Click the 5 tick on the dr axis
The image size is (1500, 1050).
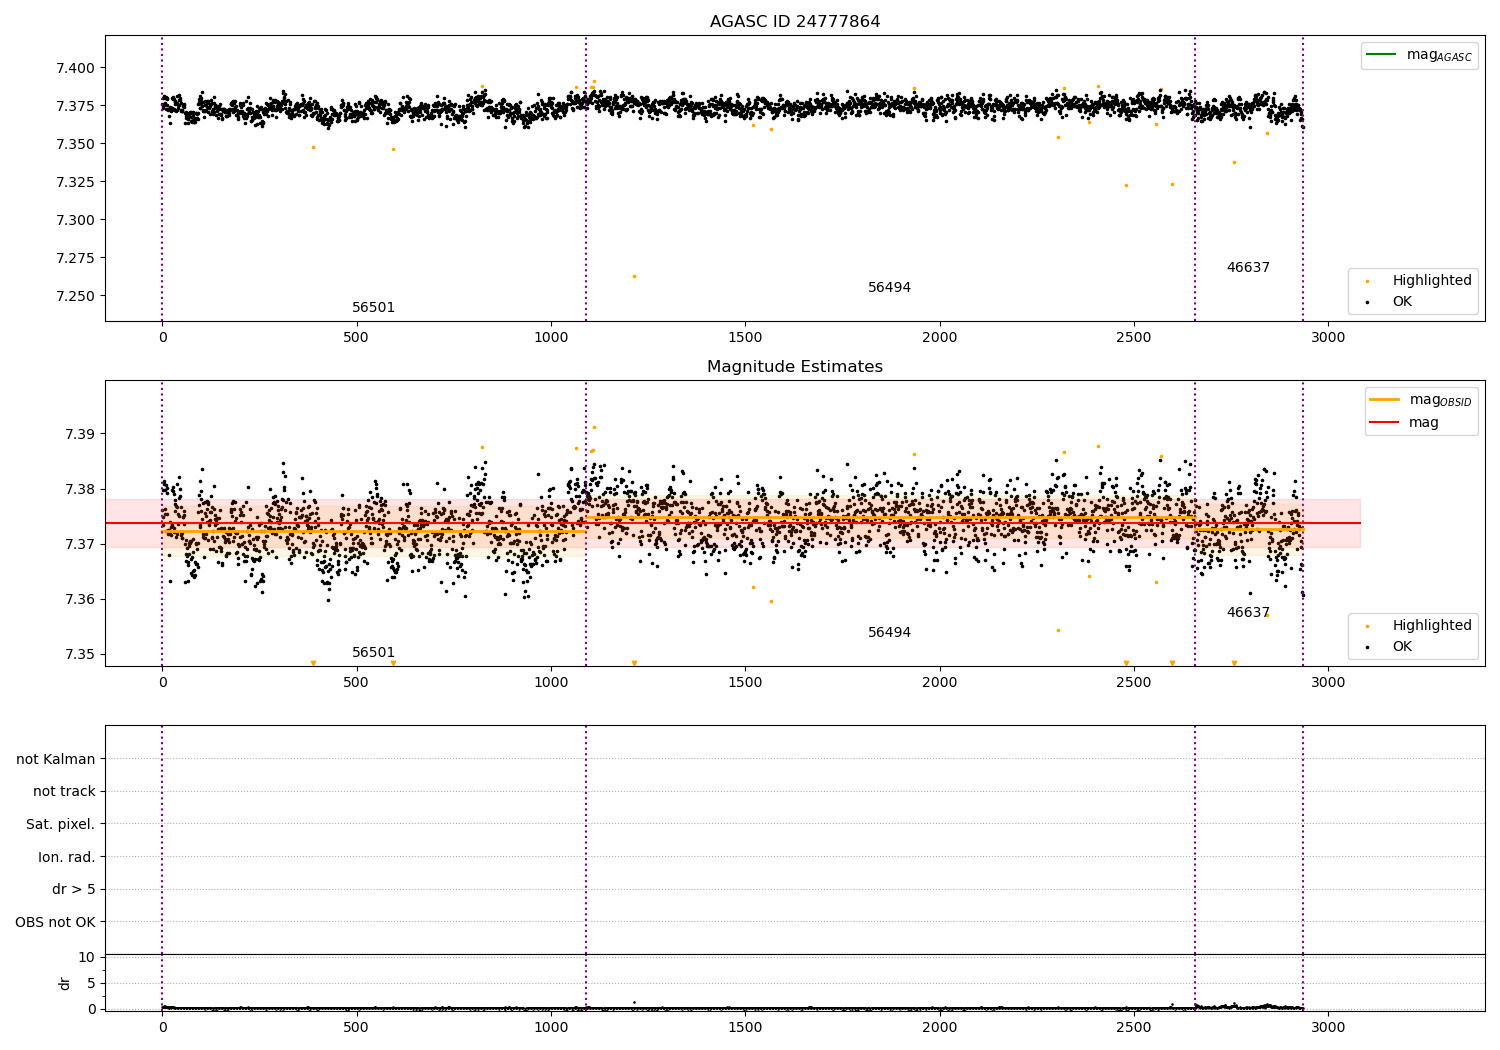(x=92, y=983)
